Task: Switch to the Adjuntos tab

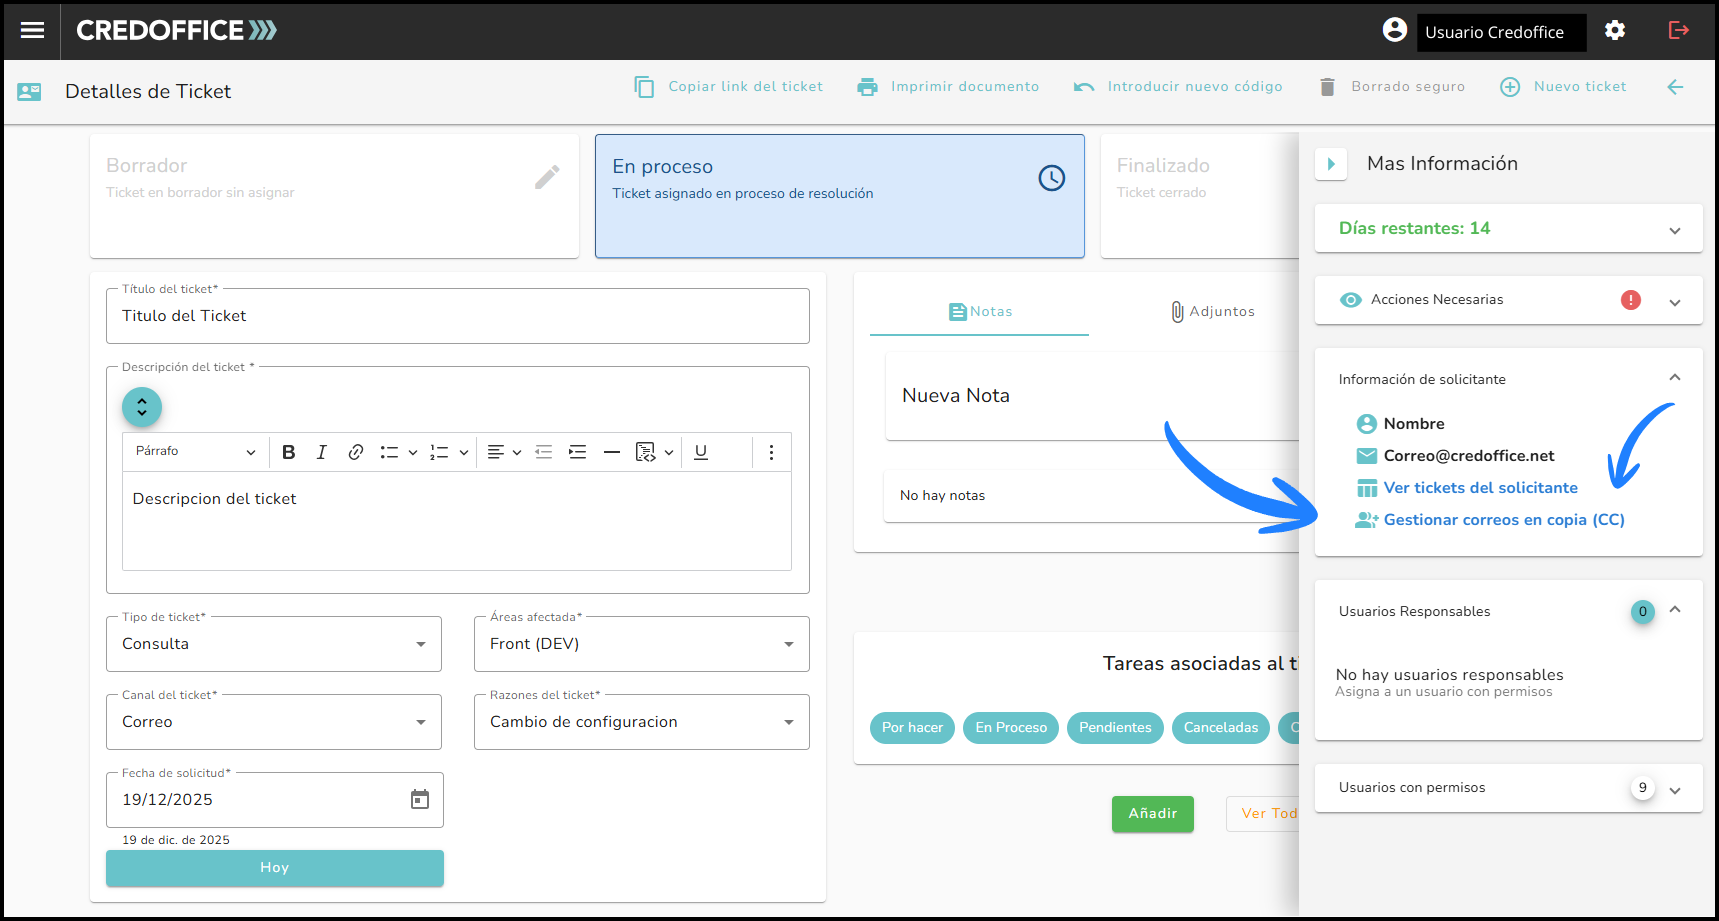Action: [1213, 311]
